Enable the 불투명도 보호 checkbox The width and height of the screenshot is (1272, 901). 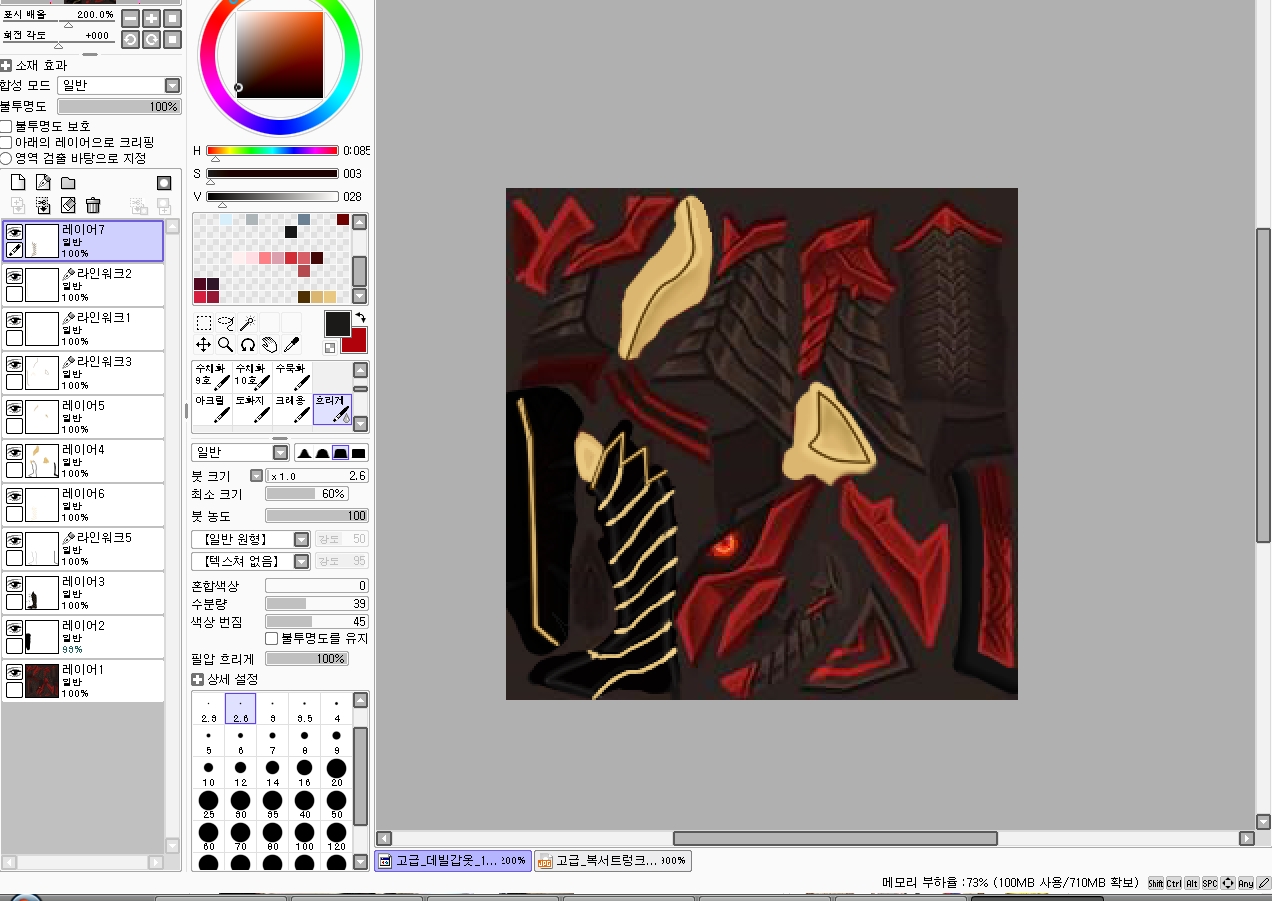tap(6, 126)
